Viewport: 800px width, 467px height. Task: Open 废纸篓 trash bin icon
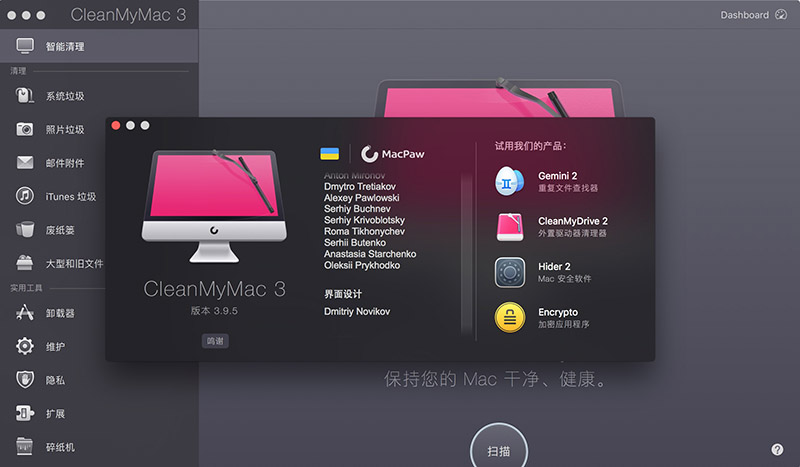click(x=24, y=230)
